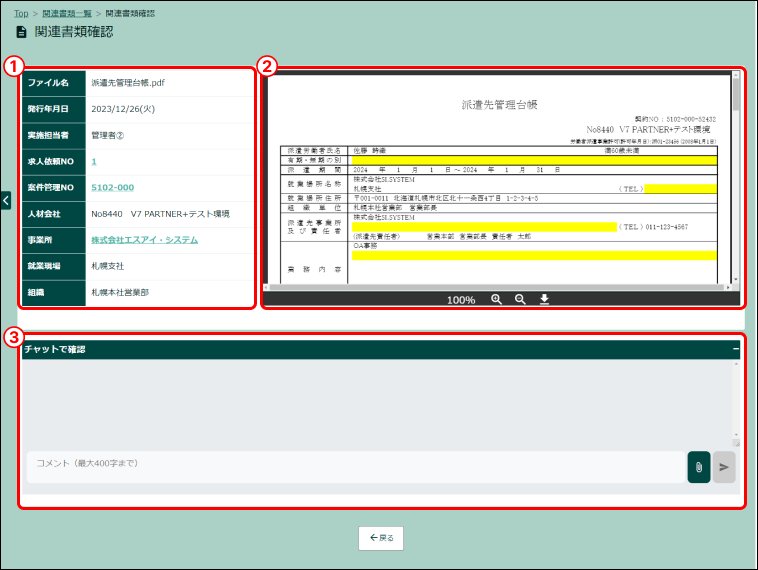
Task: Click the 100% zoom level text
Action: pyautogui.click(x=461, y=300)
